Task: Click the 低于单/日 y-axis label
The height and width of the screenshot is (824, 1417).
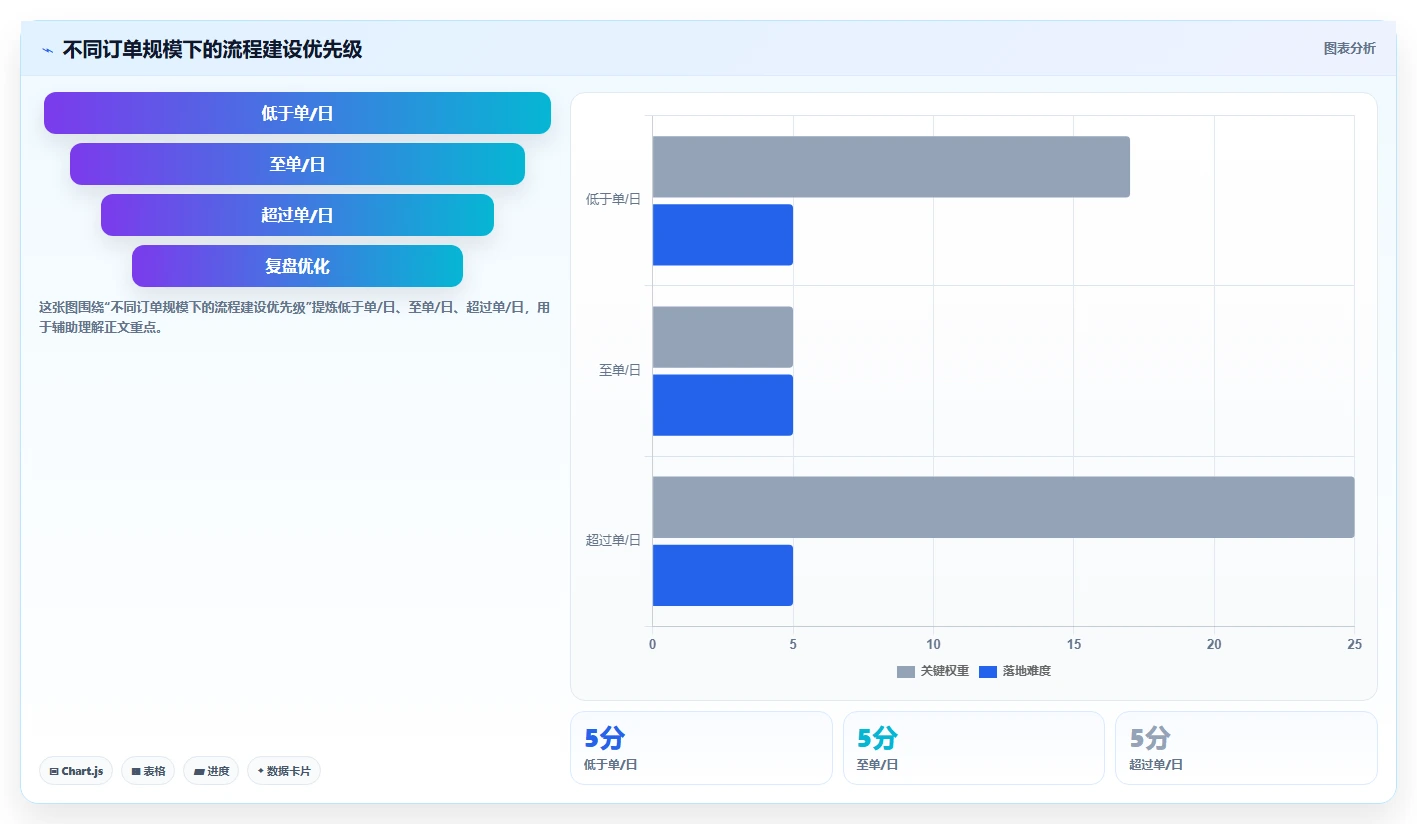Action: [613, 199]
